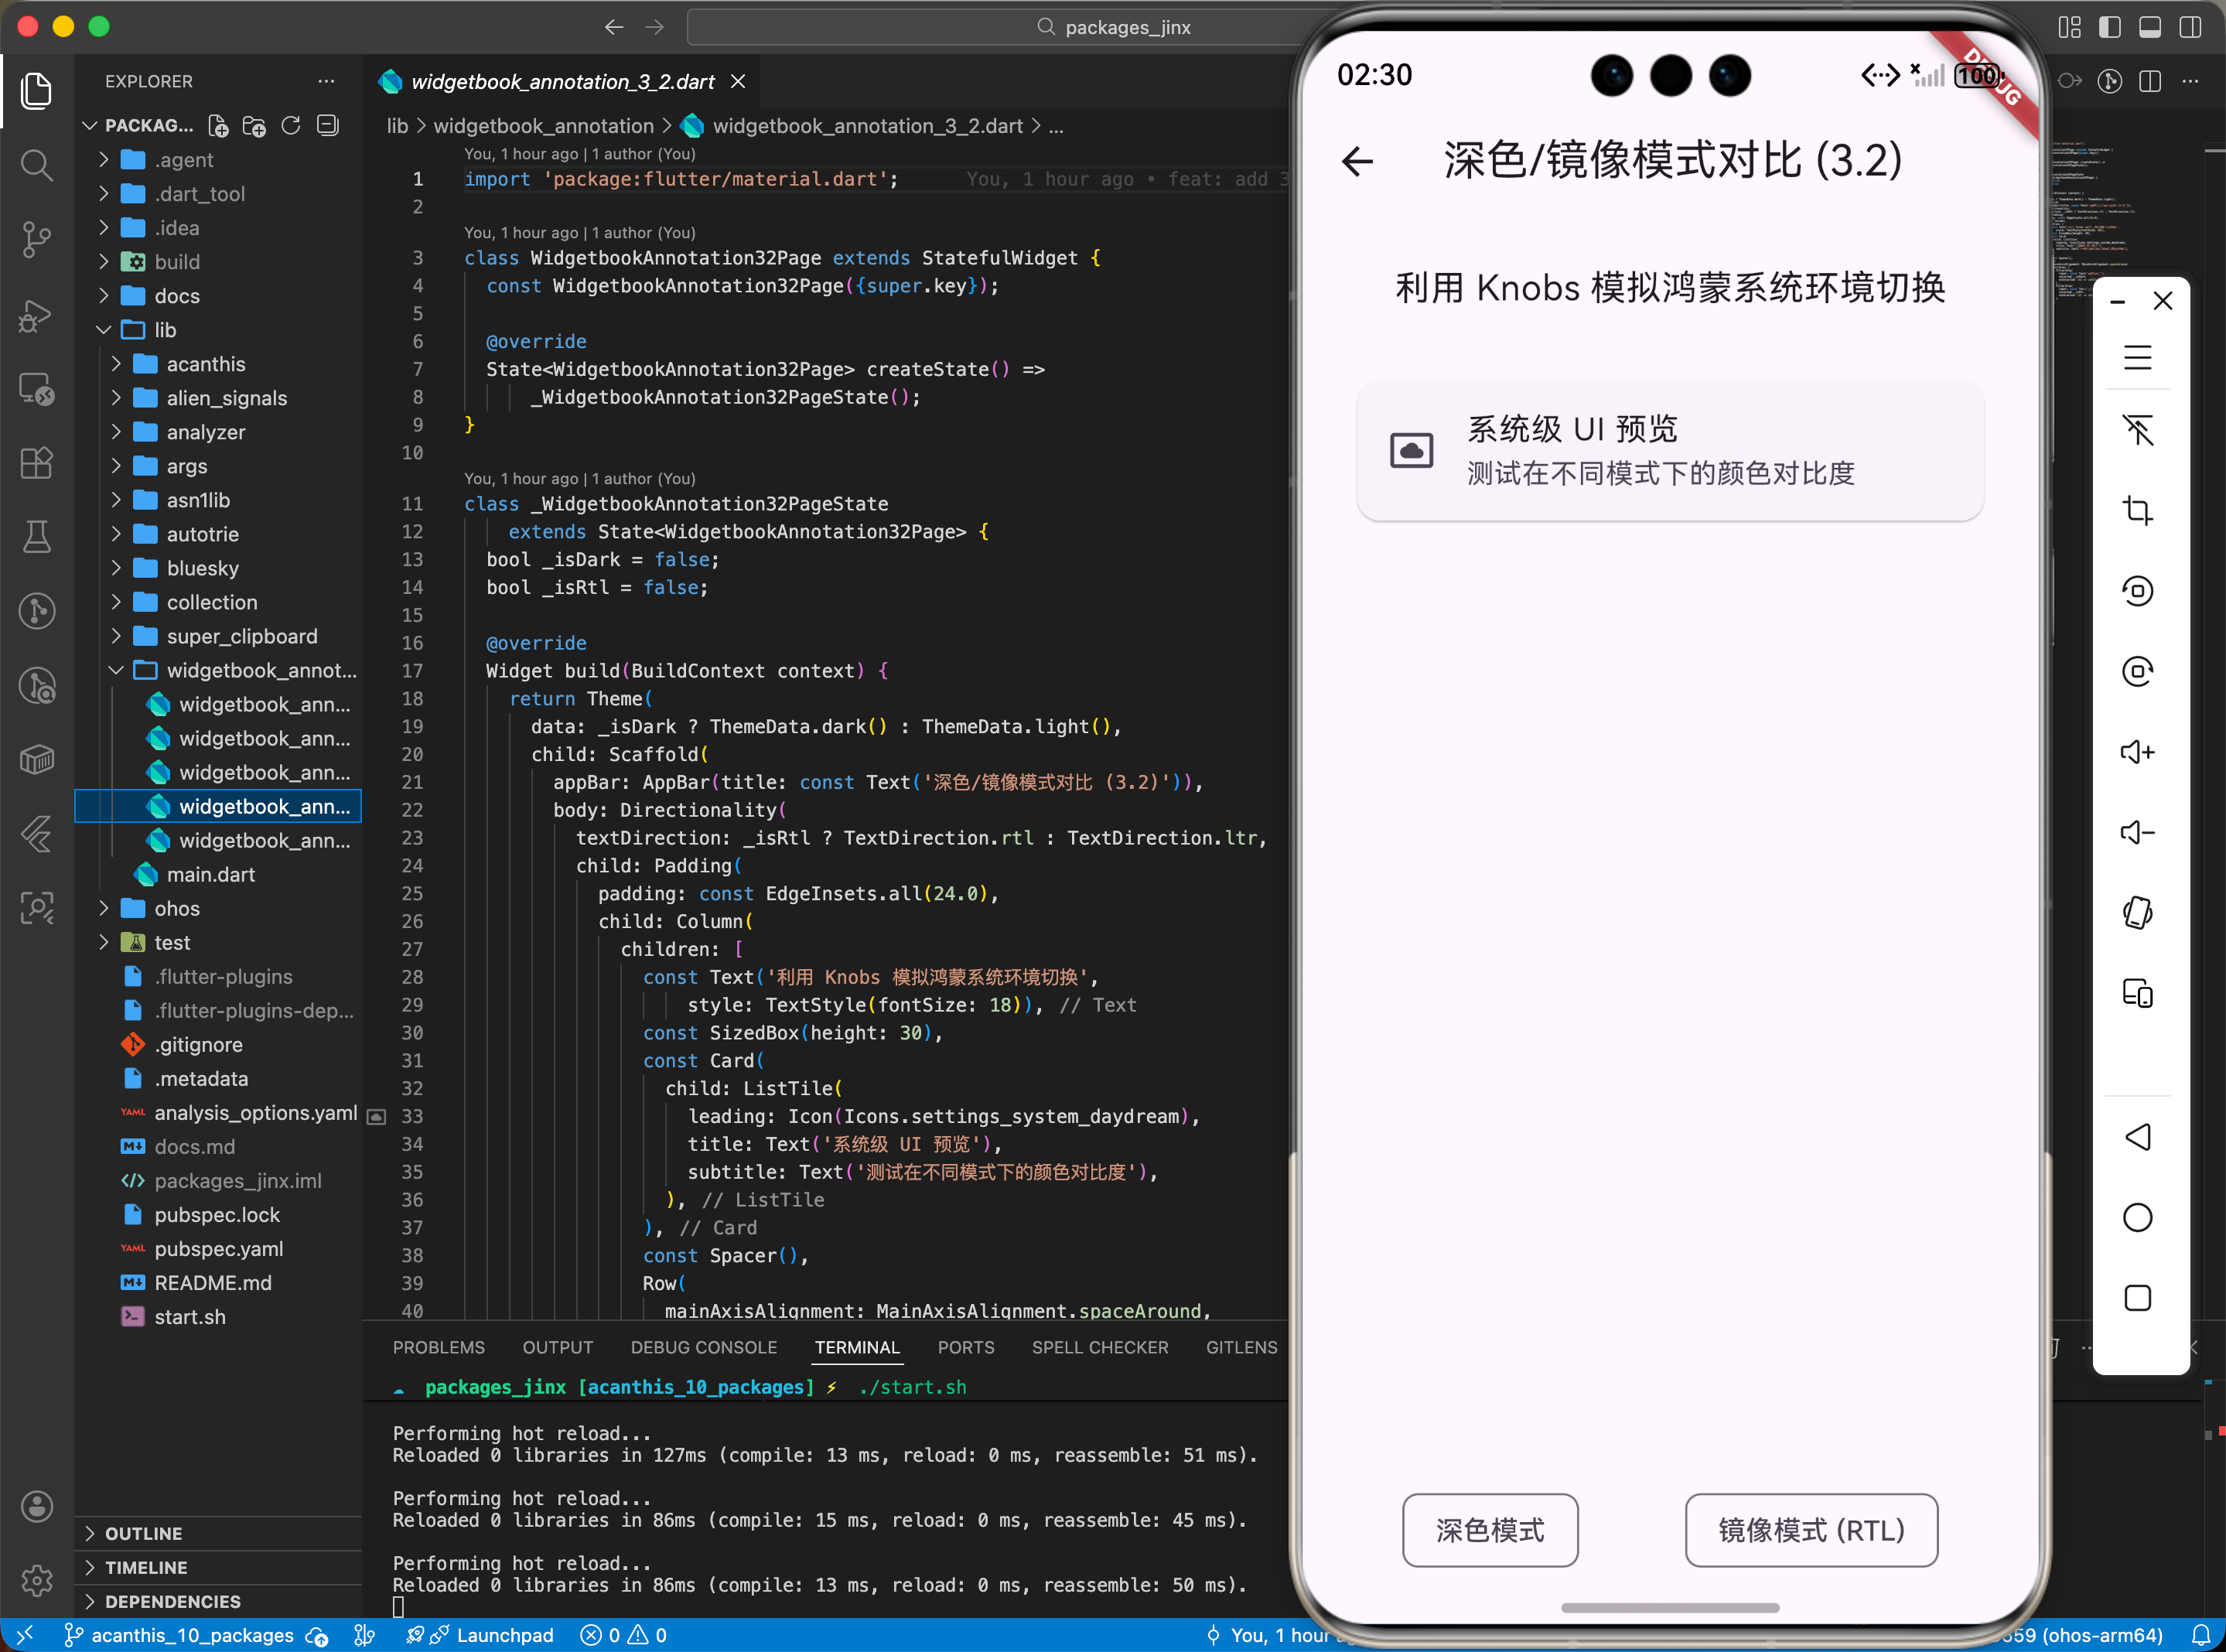
Task: Toggle 深色模式 button in the app
Action: pyautogui.click(x=1489, y=1530)
